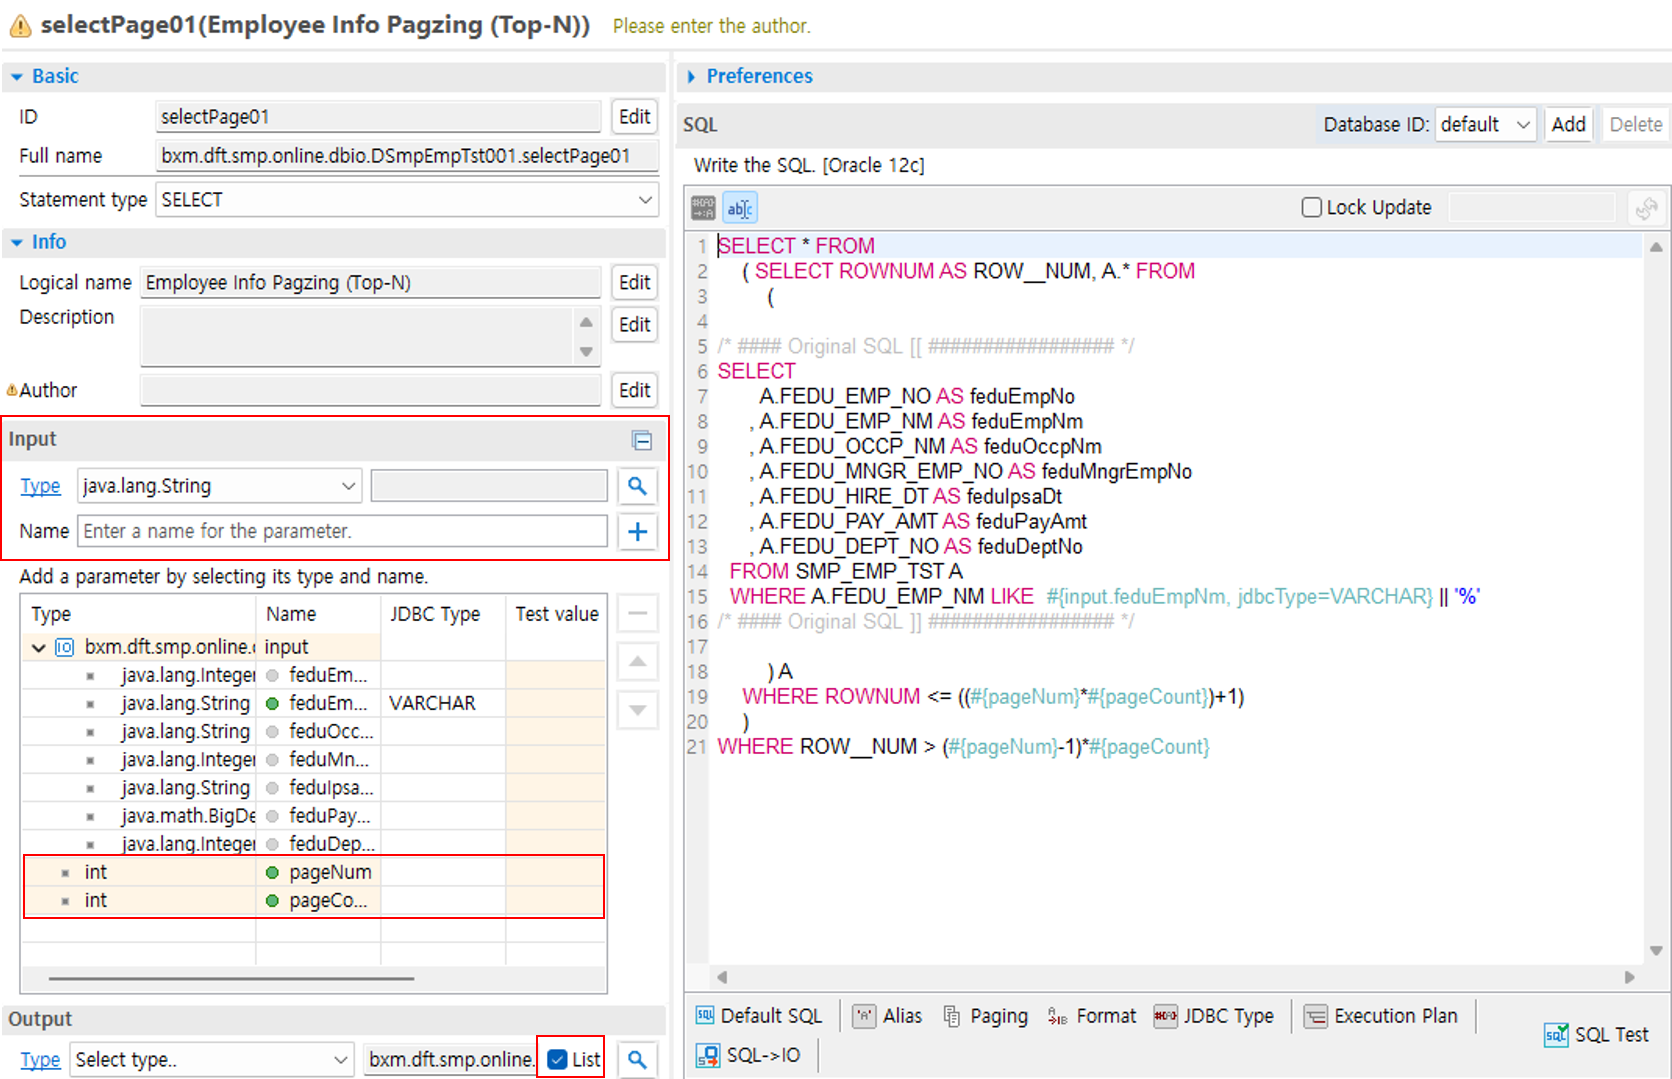Collapse the Input section via minimize icon
Viewport: 1672px width, 1079px height.
point(642,440)
